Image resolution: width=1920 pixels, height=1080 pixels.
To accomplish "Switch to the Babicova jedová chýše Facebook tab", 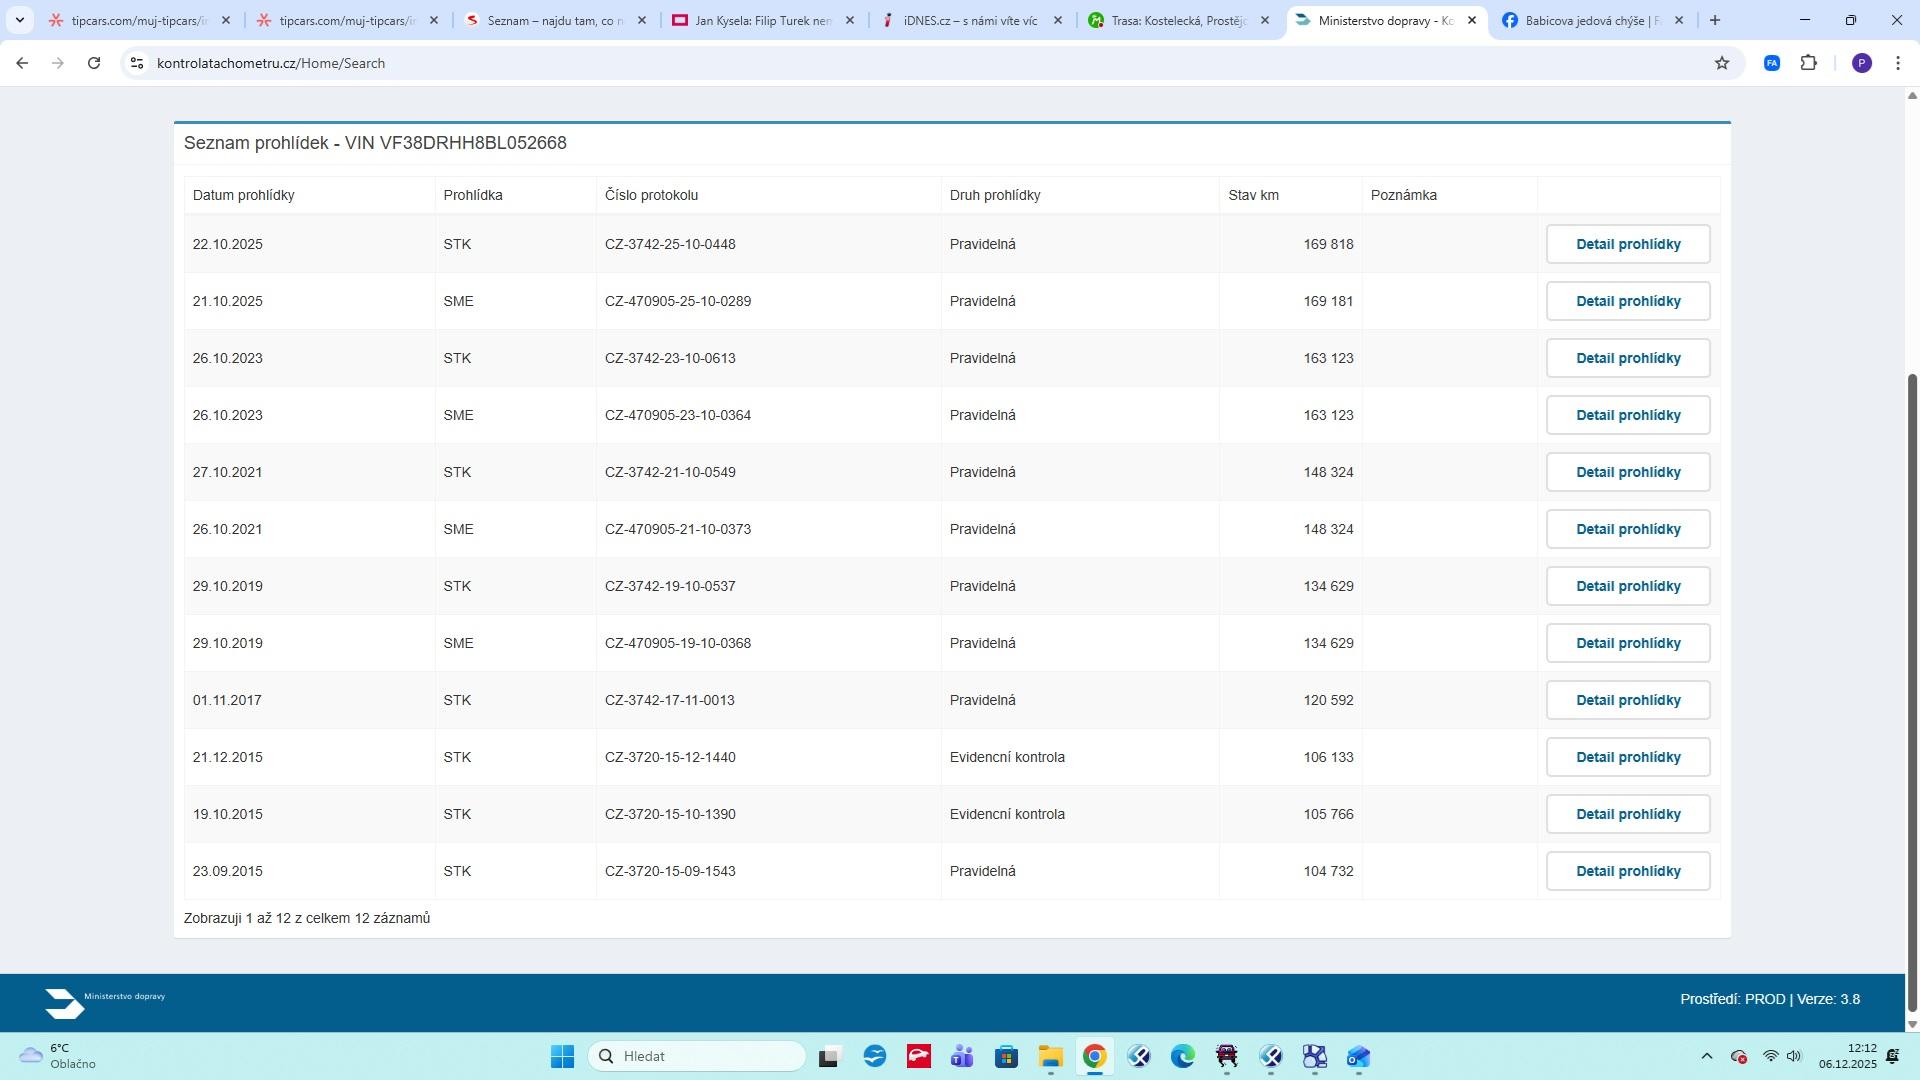I will click(1590, 20).
